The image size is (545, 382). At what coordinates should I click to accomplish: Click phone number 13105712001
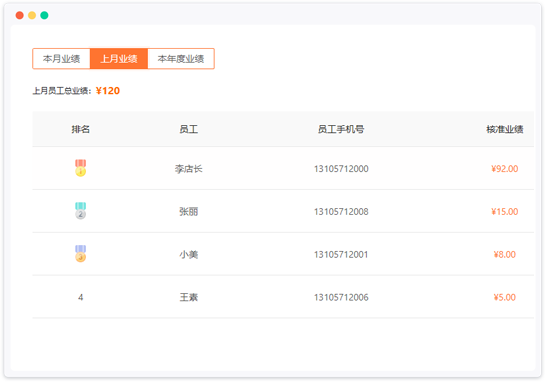[x=341, y=254]
